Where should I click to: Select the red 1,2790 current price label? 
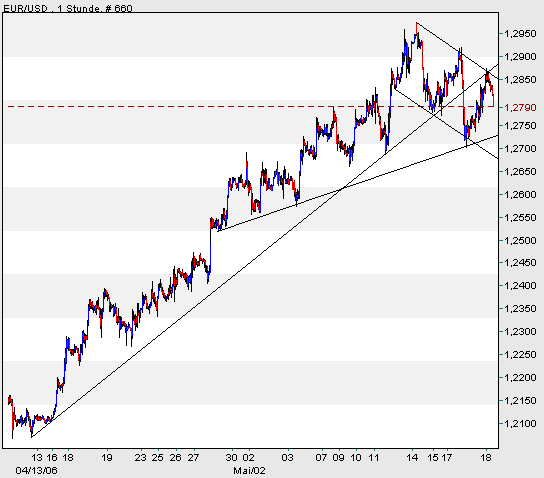point(520,108)
